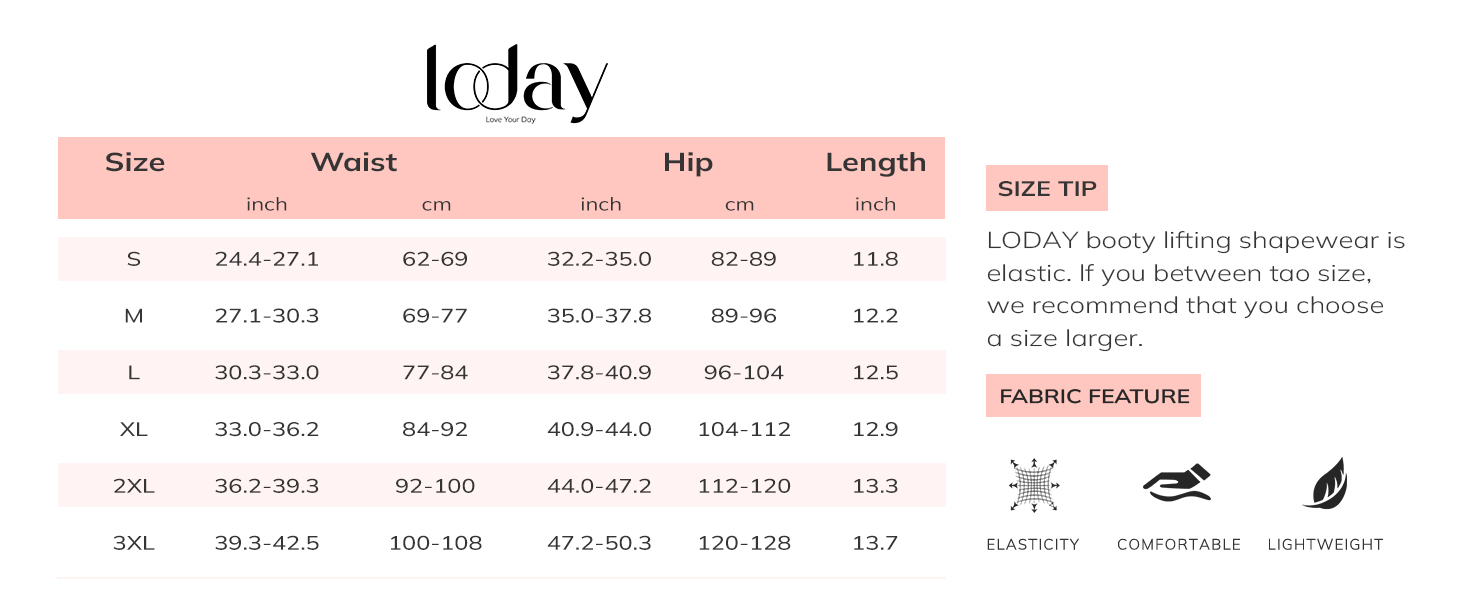Click the Hip column header
This screenshot has width=1464, height=600.
coord(688,162)
